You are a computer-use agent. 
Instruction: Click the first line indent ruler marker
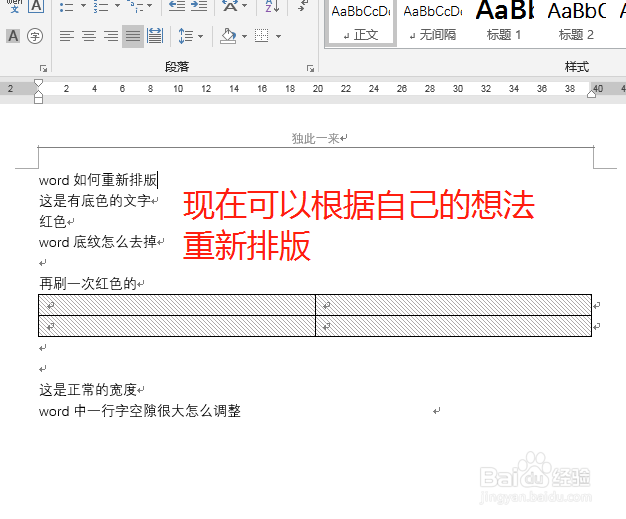(38, 83)
